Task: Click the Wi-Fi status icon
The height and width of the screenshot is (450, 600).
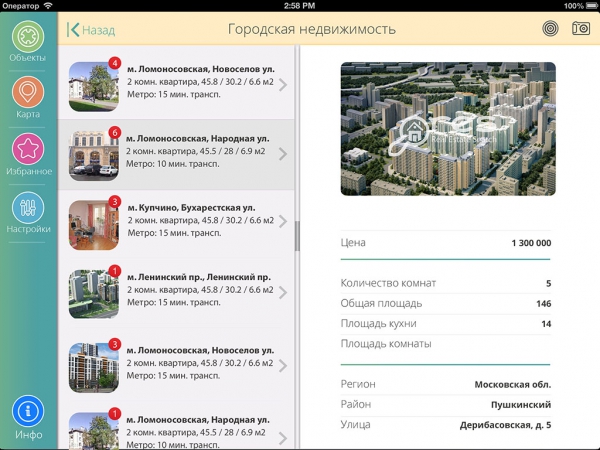Action: pyautogui.click(x=48, y=6)
